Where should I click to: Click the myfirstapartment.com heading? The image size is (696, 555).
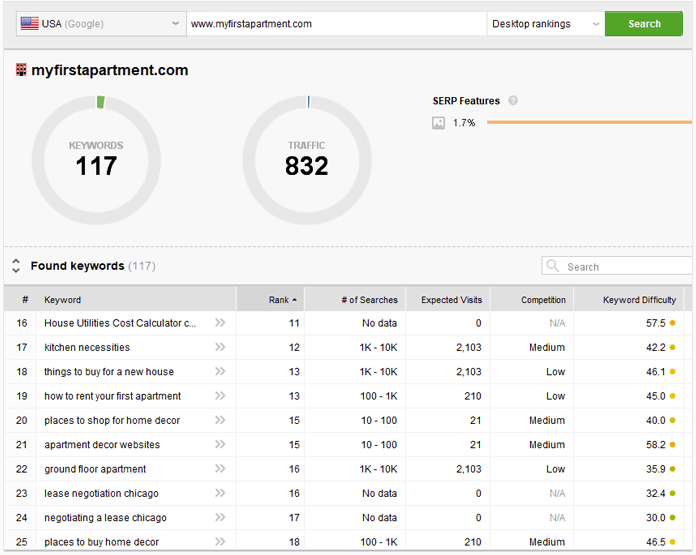[x=110, y=70]
